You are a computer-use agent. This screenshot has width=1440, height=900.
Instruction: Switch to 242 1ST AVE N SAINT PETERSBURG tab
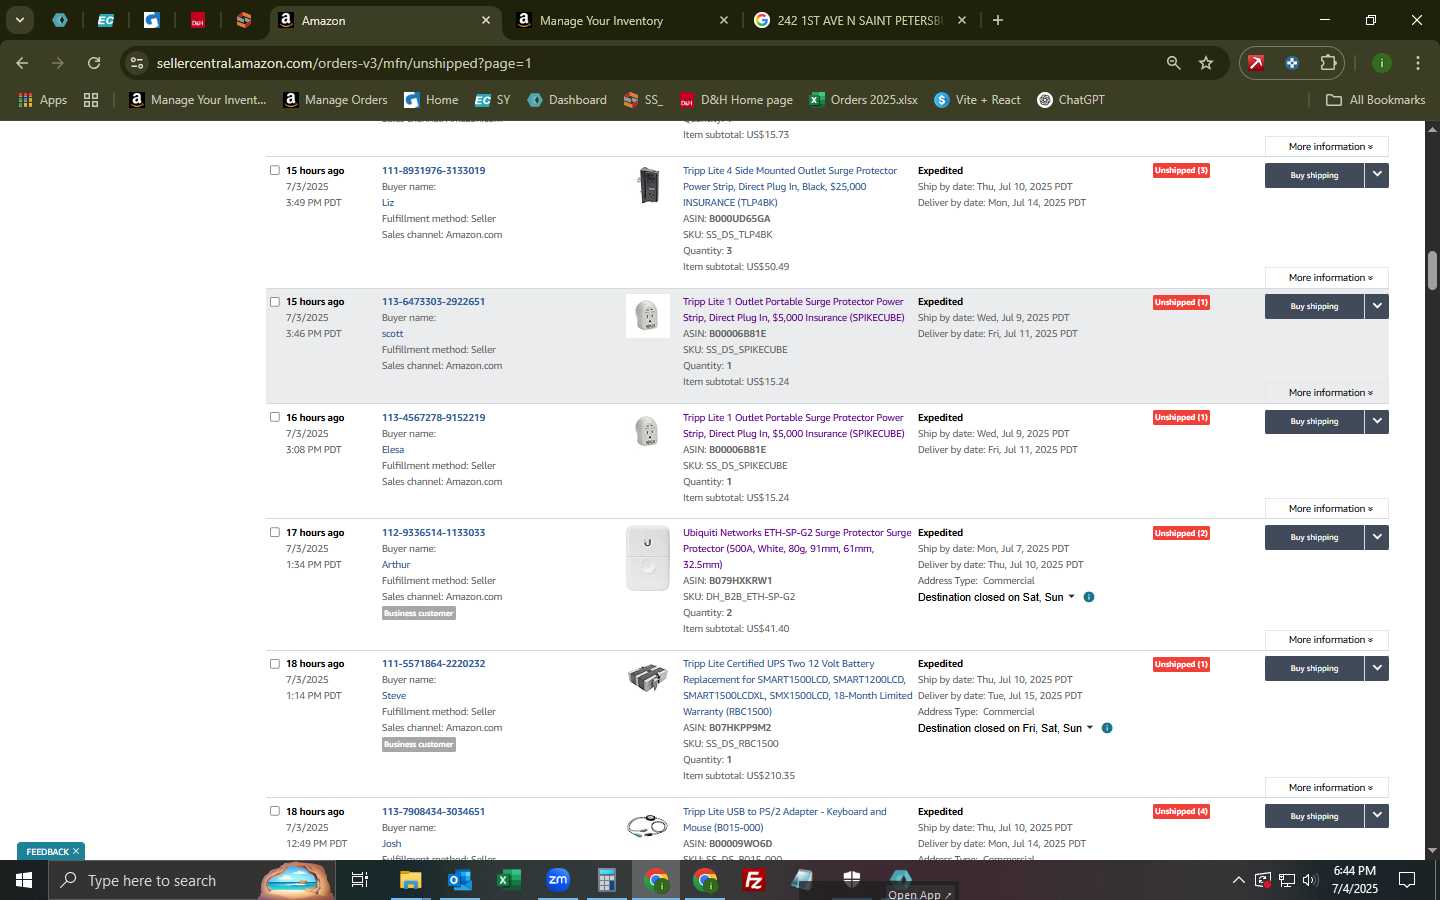(x=859, y=20)
